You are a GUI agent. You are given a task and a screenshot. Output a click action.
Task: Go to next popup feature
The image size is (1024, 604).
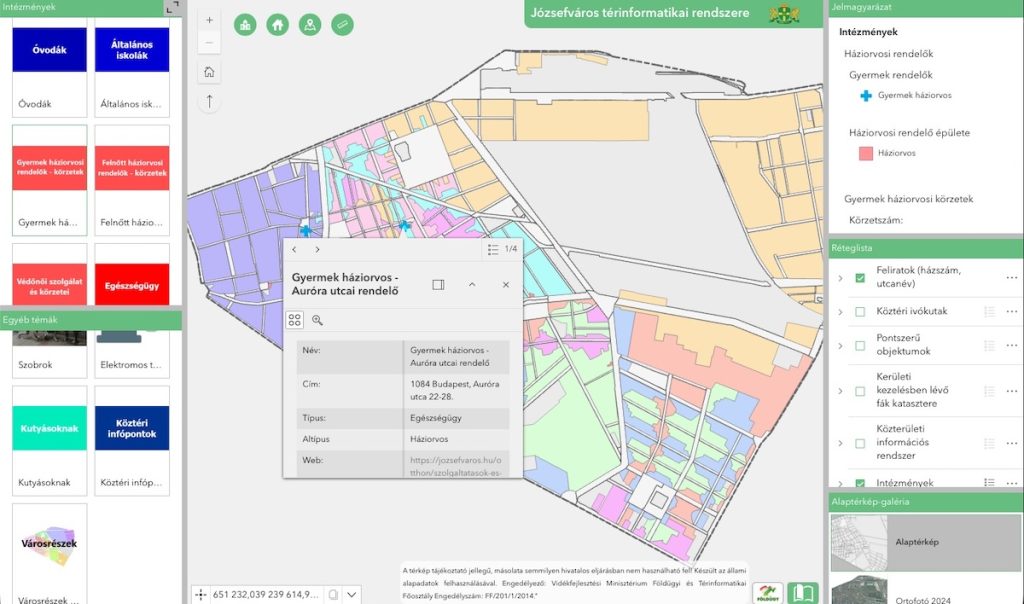pos(317,249)
